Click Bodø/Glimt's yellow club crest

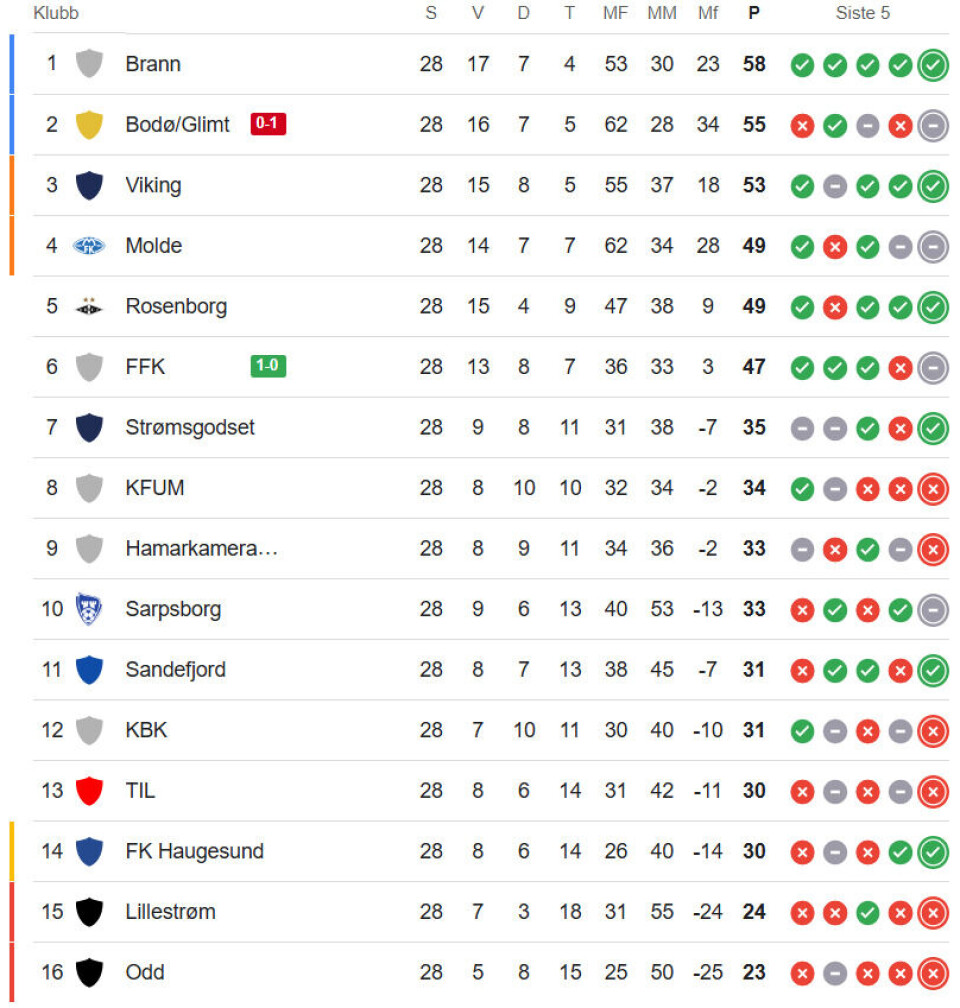pyautogui.click(x=89, y=125)
